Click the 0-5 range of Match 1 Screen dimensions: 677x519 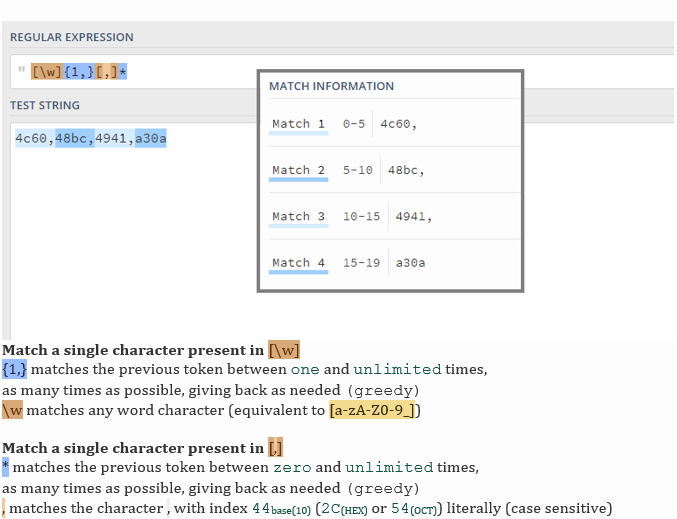(354, 124)
